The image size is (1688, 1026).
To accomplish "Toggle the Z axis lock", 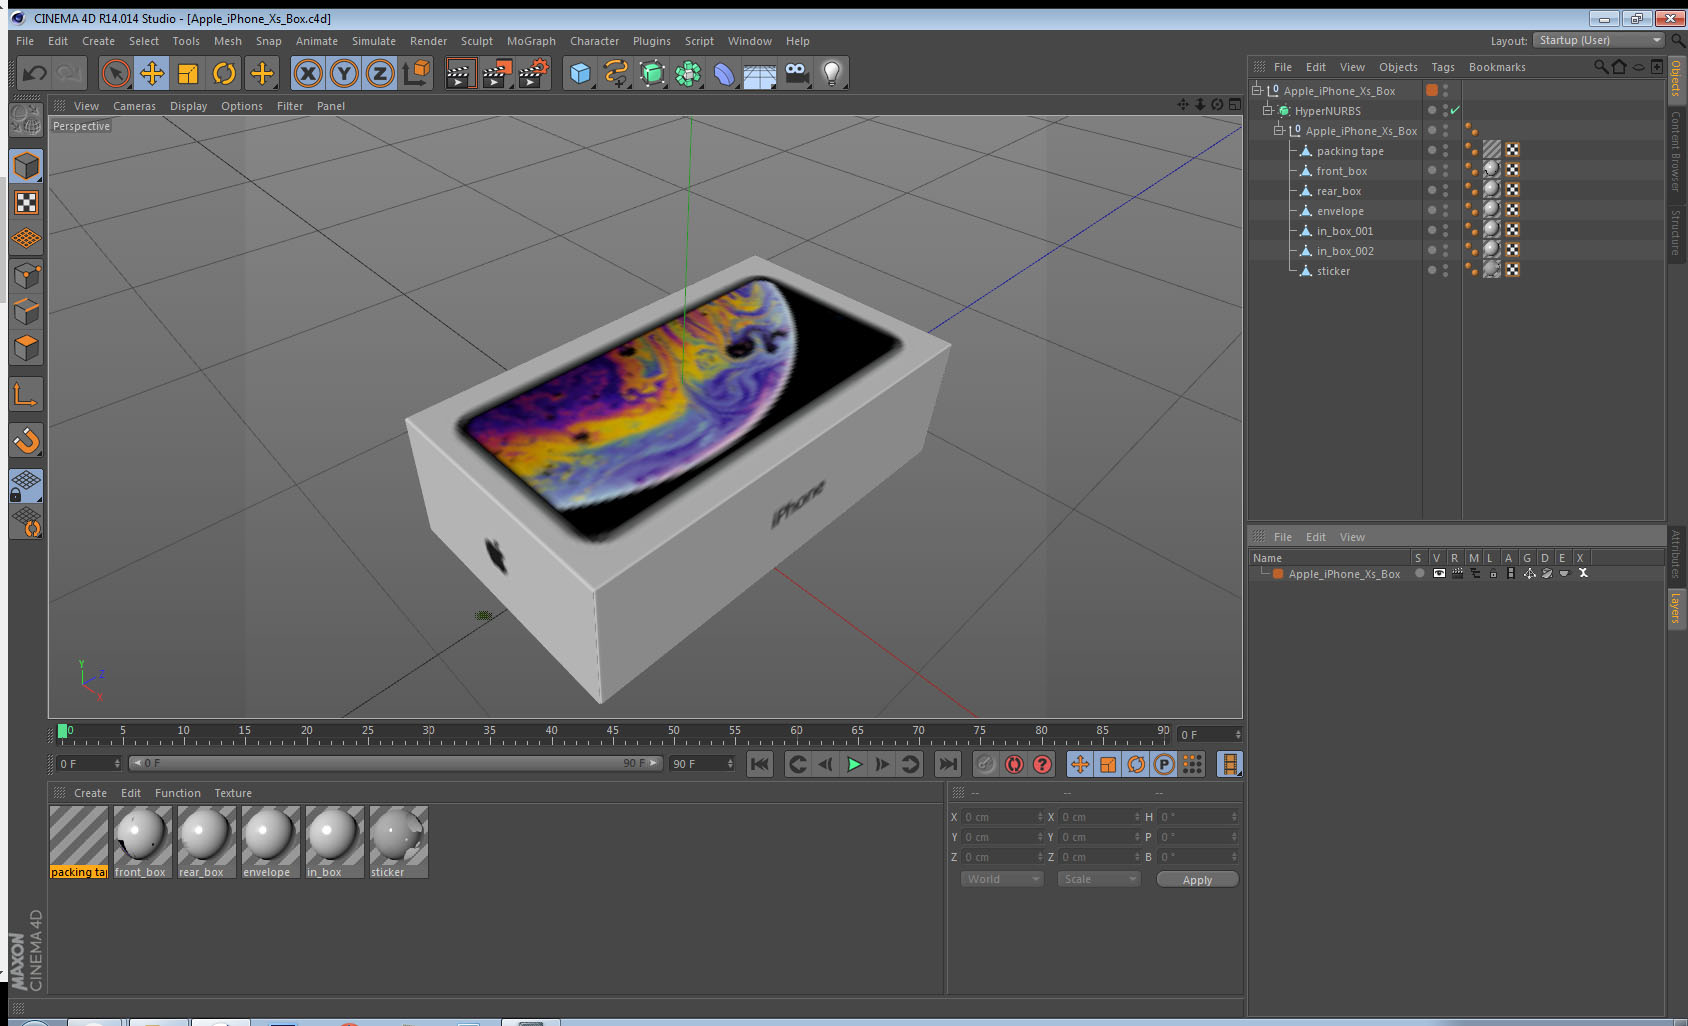I will pyautogui.click(x=380, y=73).
